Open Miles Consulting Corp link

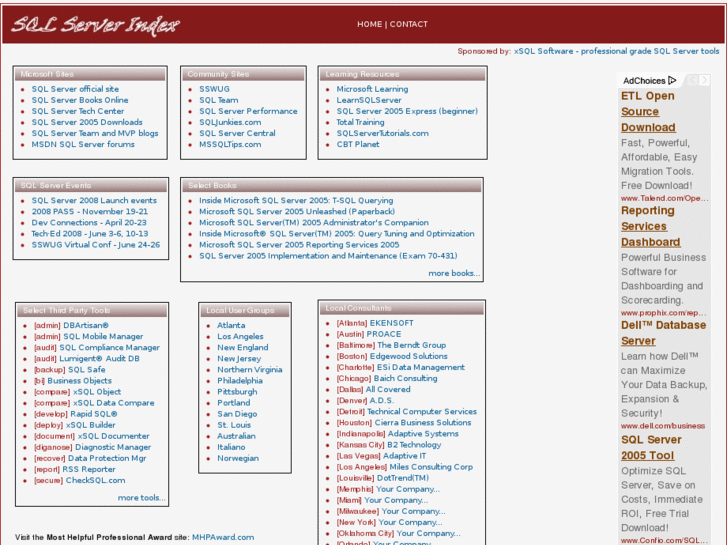[431, 467]
